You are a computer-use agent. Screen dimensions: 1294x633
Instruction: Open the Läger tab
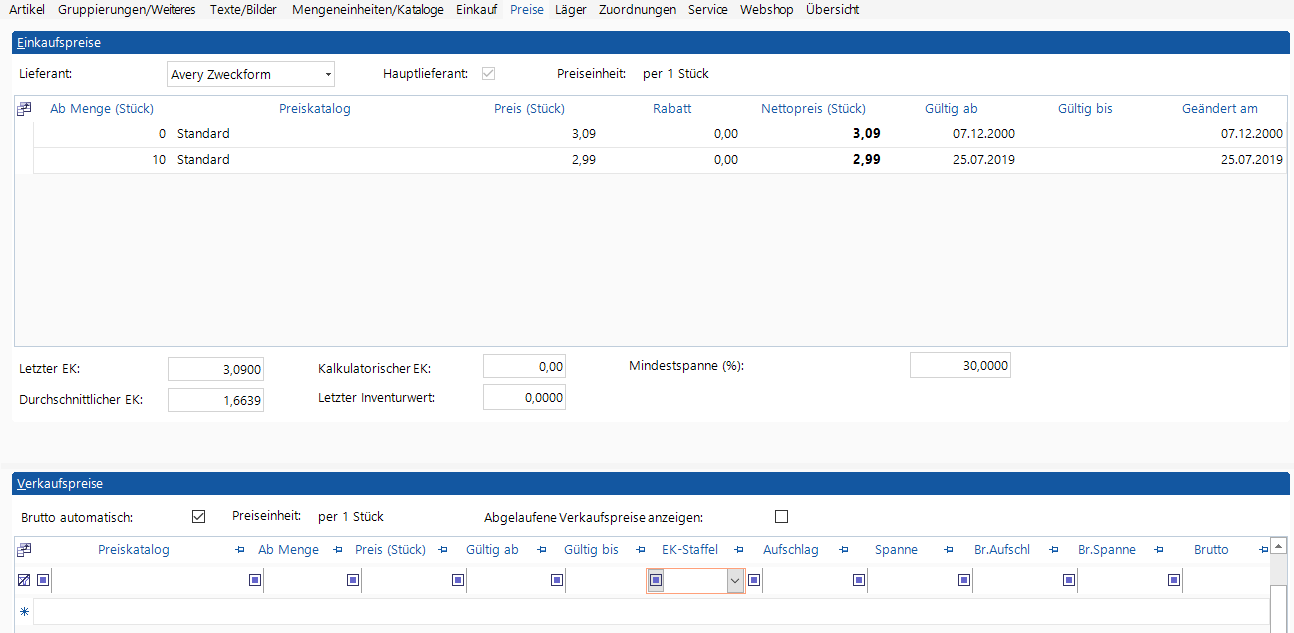[571, 9]
